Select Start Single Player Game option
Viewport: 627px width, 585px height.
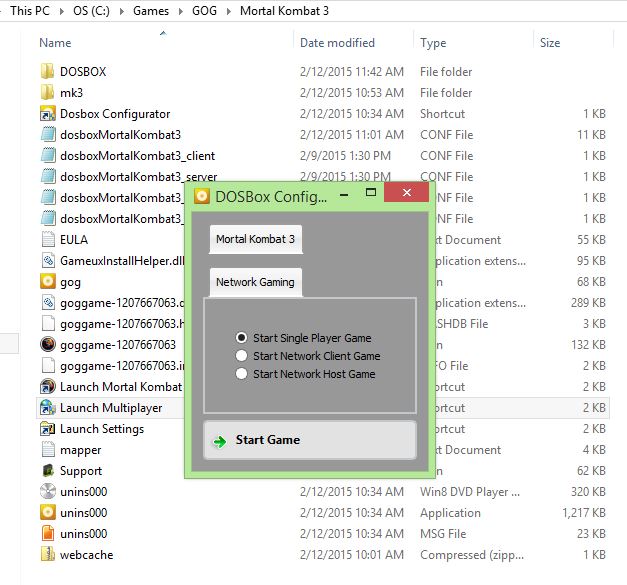pos(242,338)
